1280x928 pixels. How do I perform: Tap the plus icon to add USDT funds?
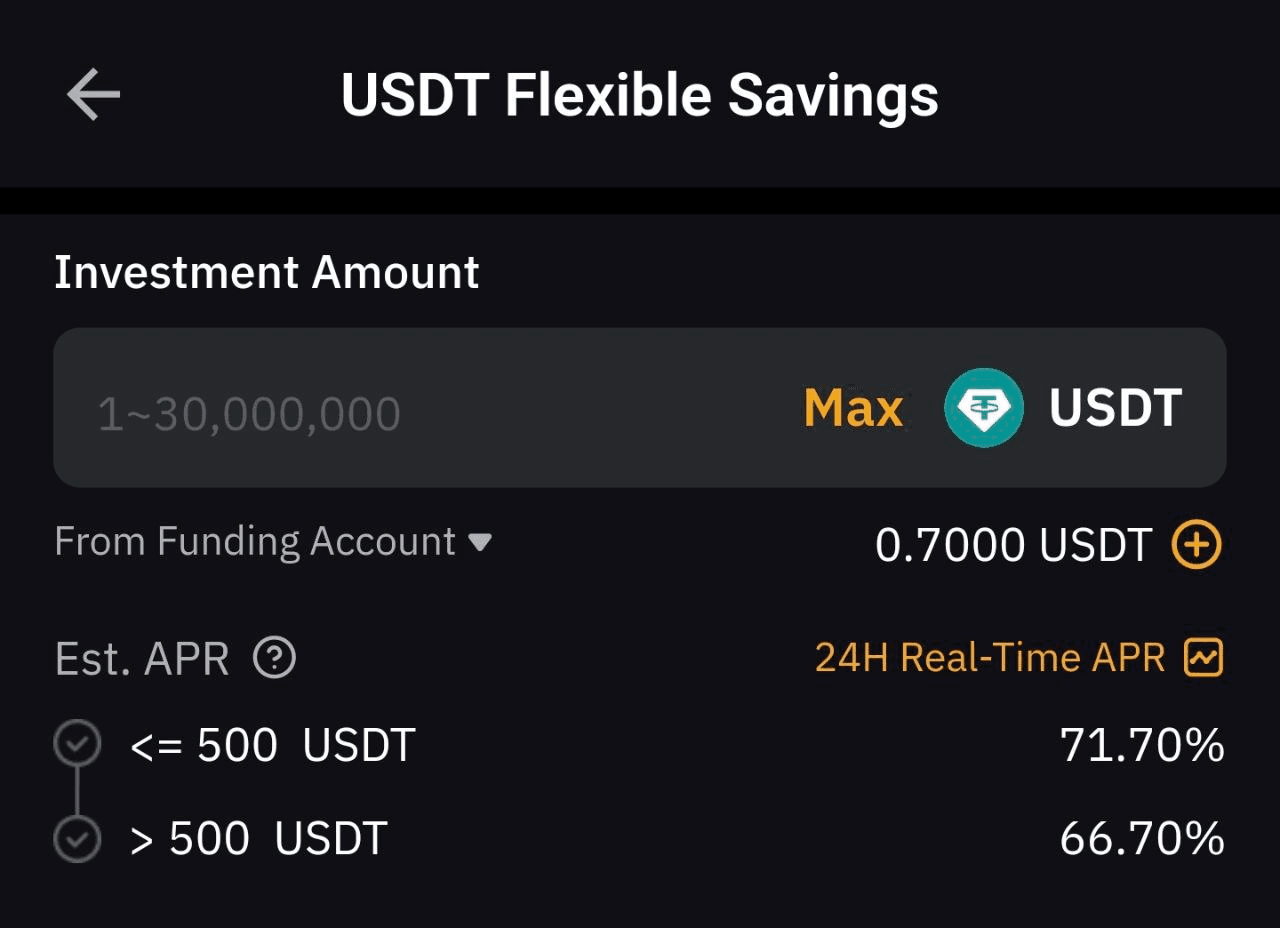pos(1197,545)
